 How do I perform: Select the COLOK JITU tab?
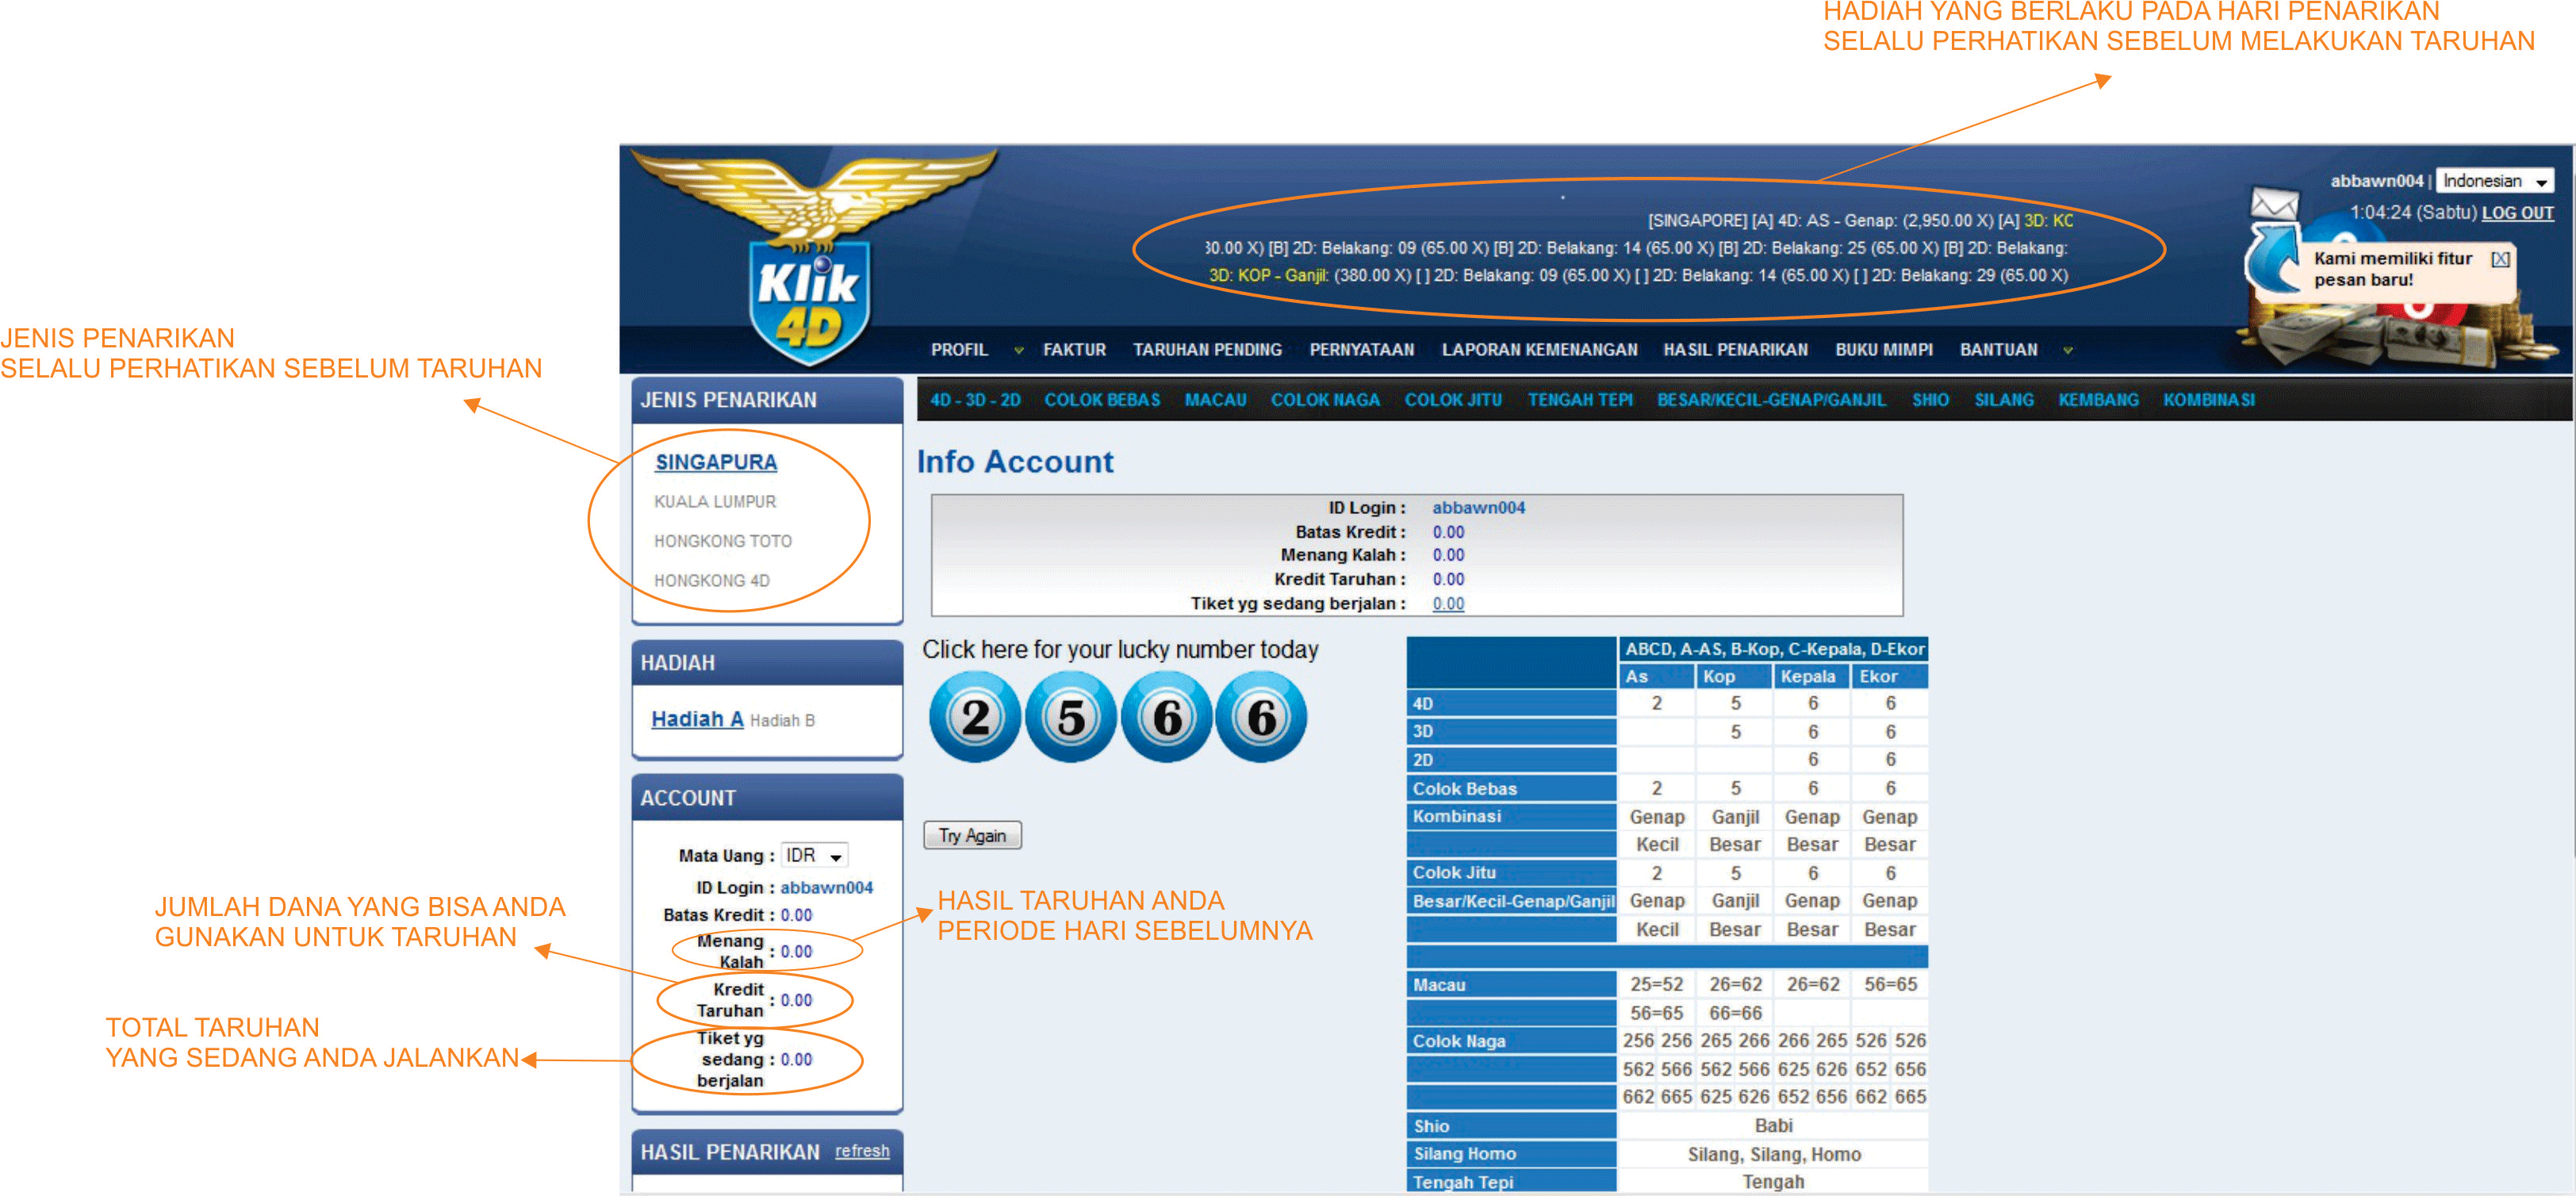tap(1453, 400)
